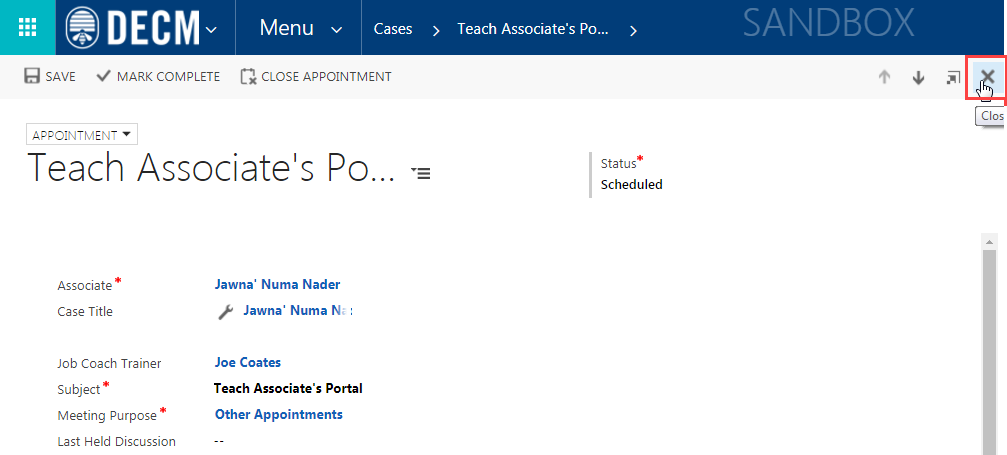Image resolution: width=1007 pixels, height=455 pixels.
Task: Expand the DECM dropdown chevron
Action: pyautogui.click(x=211, y=30)
